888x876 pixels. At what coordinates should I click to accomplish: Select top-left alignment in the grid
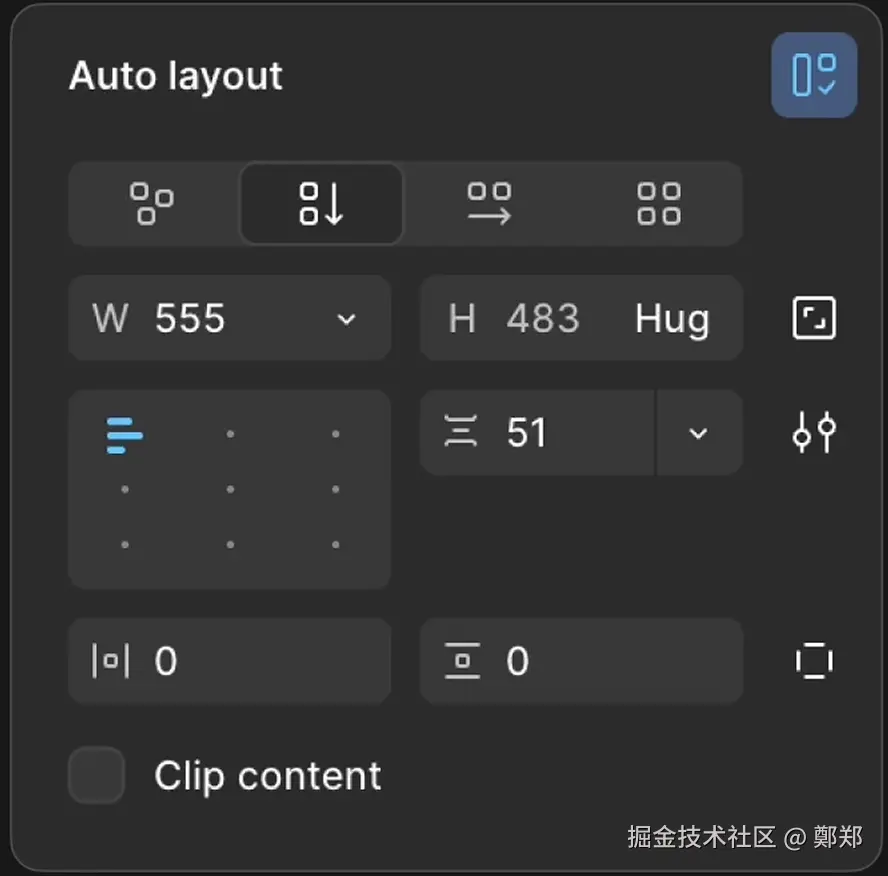point(125,435)
